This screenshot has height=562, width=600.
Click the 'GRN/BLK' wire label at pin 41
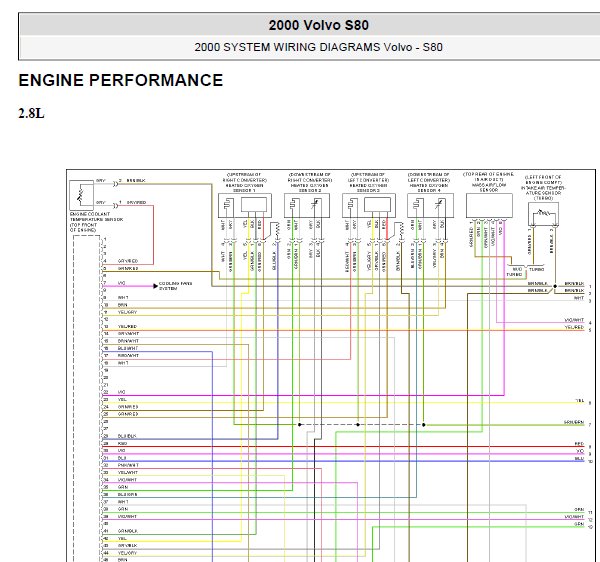[128, 531]
